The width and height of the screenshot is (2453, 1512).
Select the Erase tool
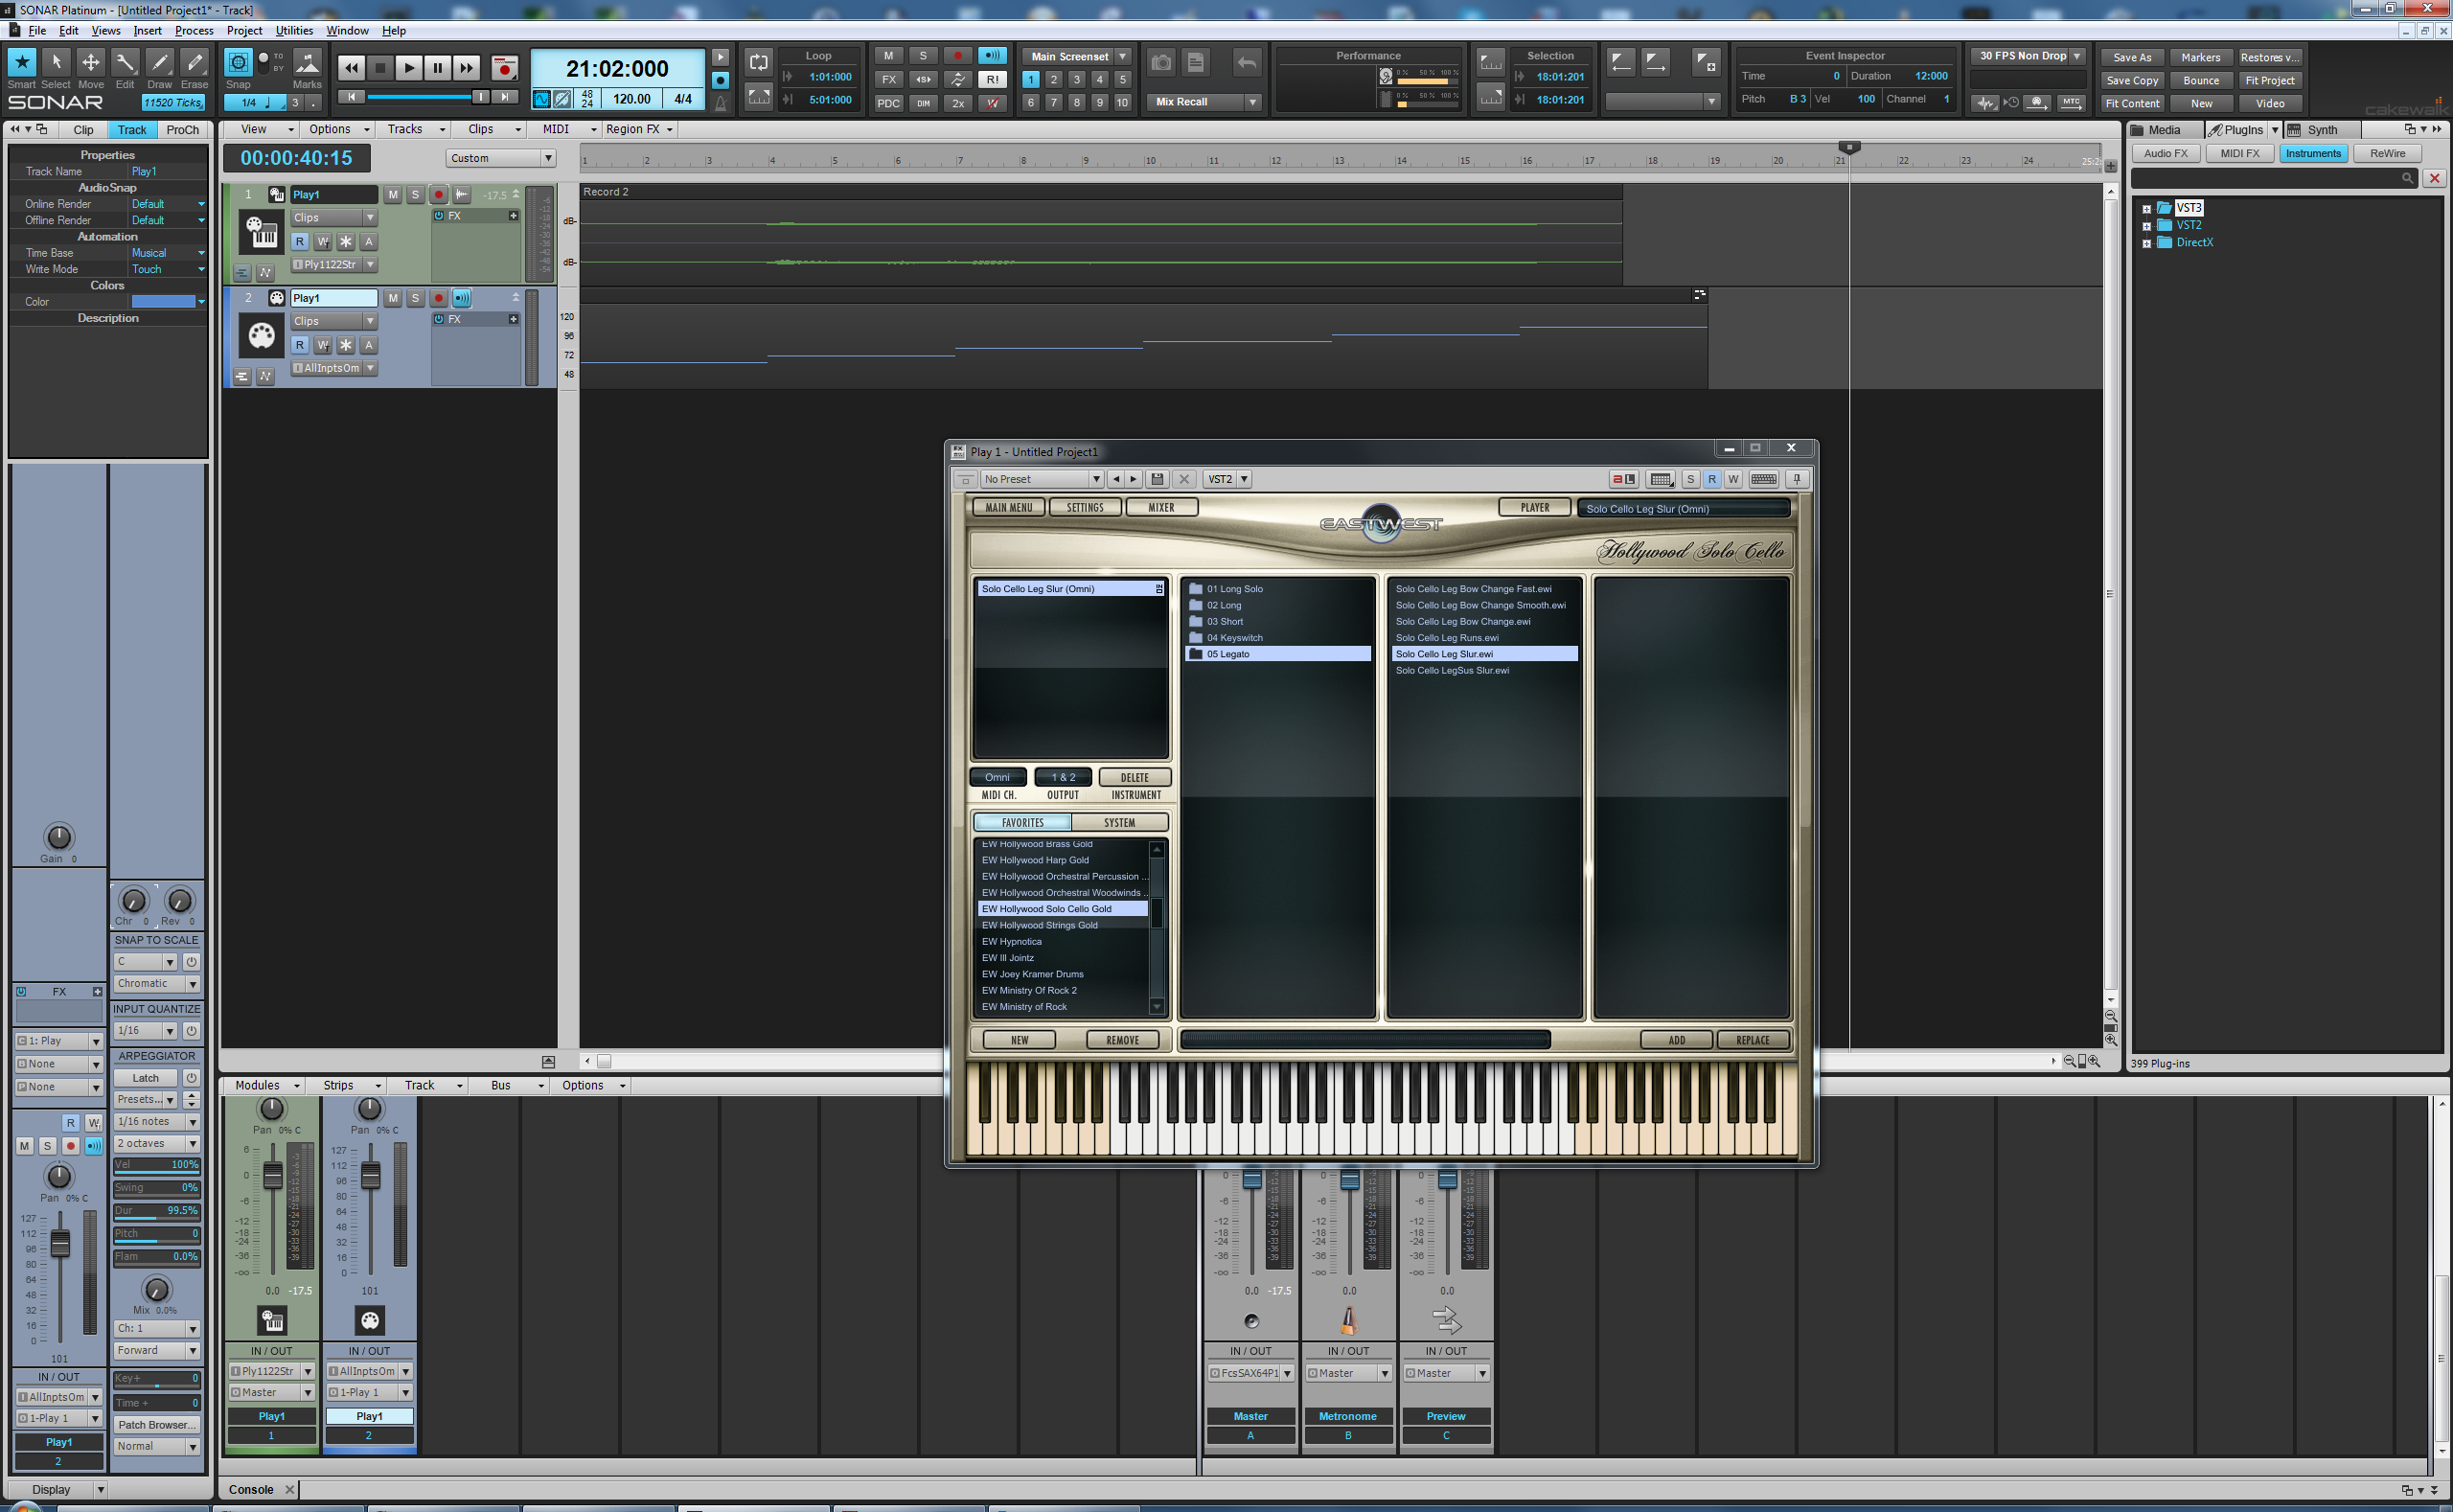[194, 63]
